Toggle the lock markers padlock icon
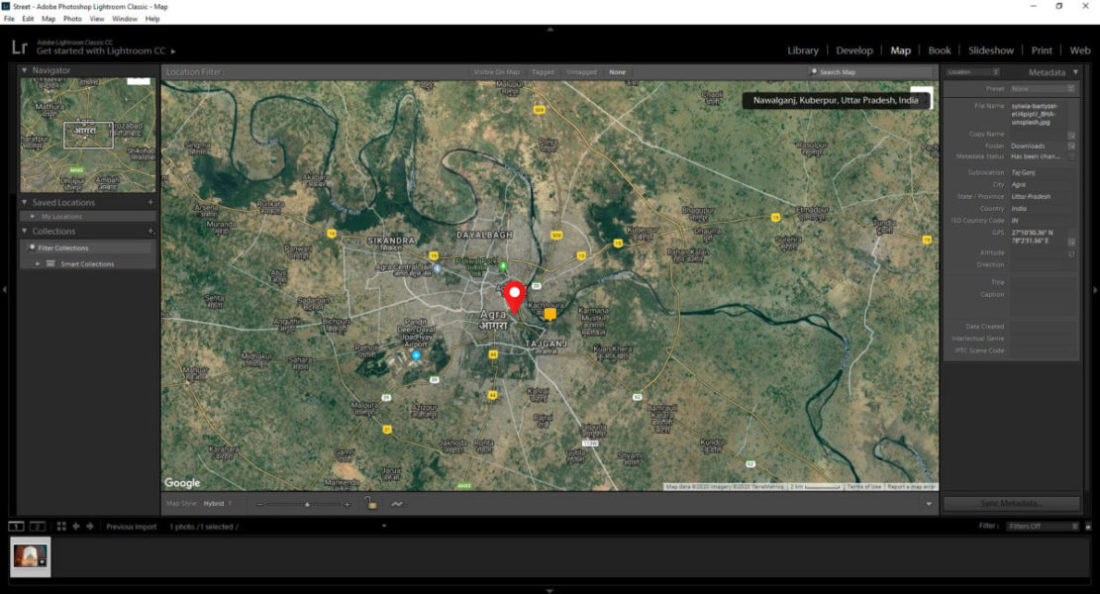This screenshot has height=594, width=1100. [370, 503]
